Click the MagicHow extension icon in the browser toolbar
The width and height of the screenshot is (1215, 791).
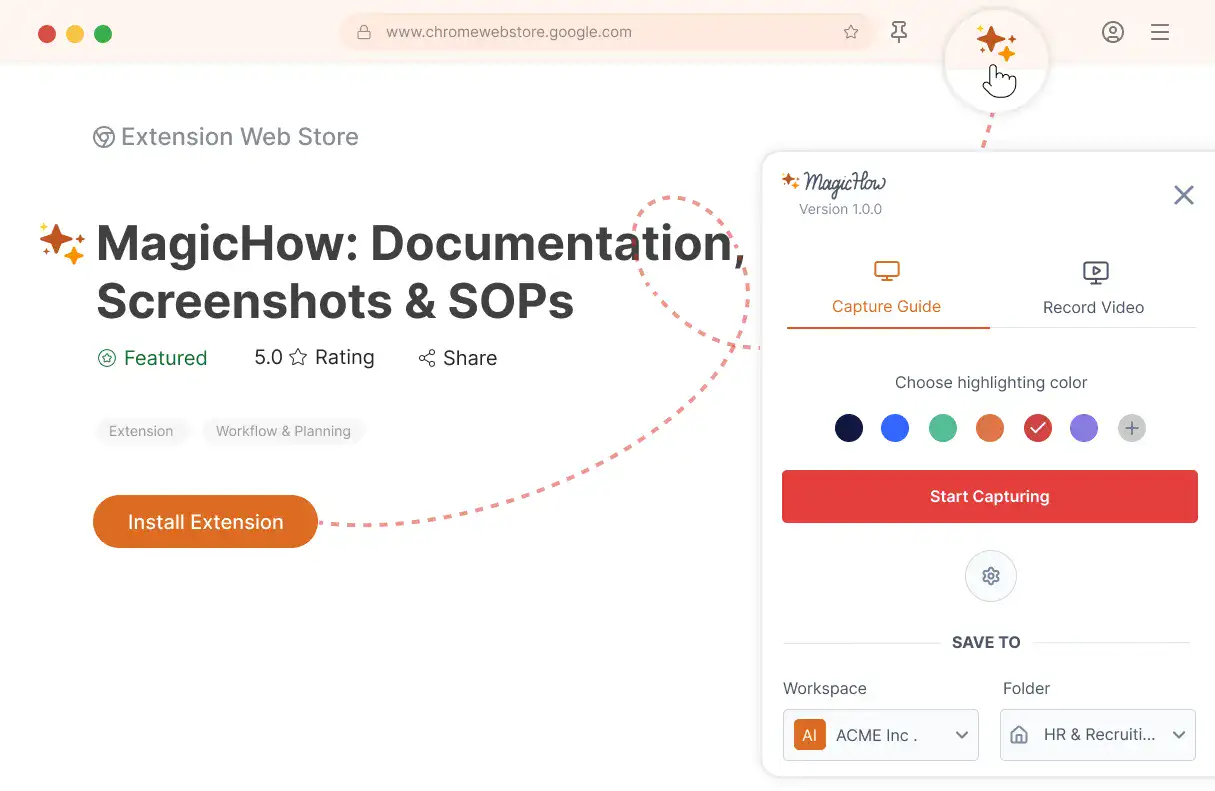tap(995, 40)
